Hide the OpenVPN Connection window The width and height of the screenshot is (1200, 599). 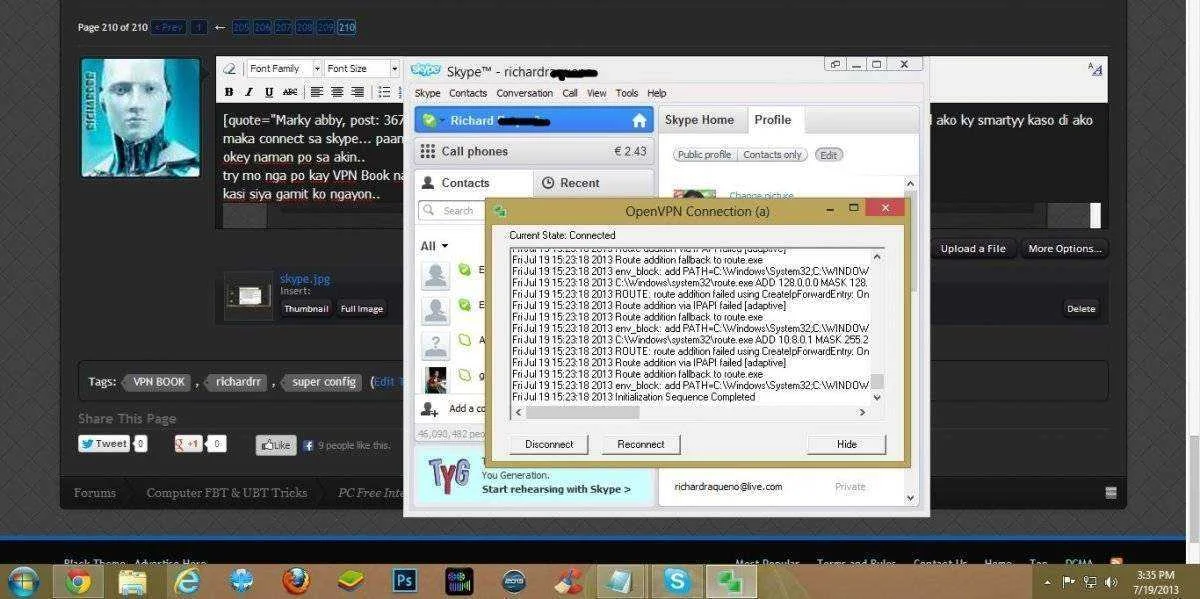[847, 444]
